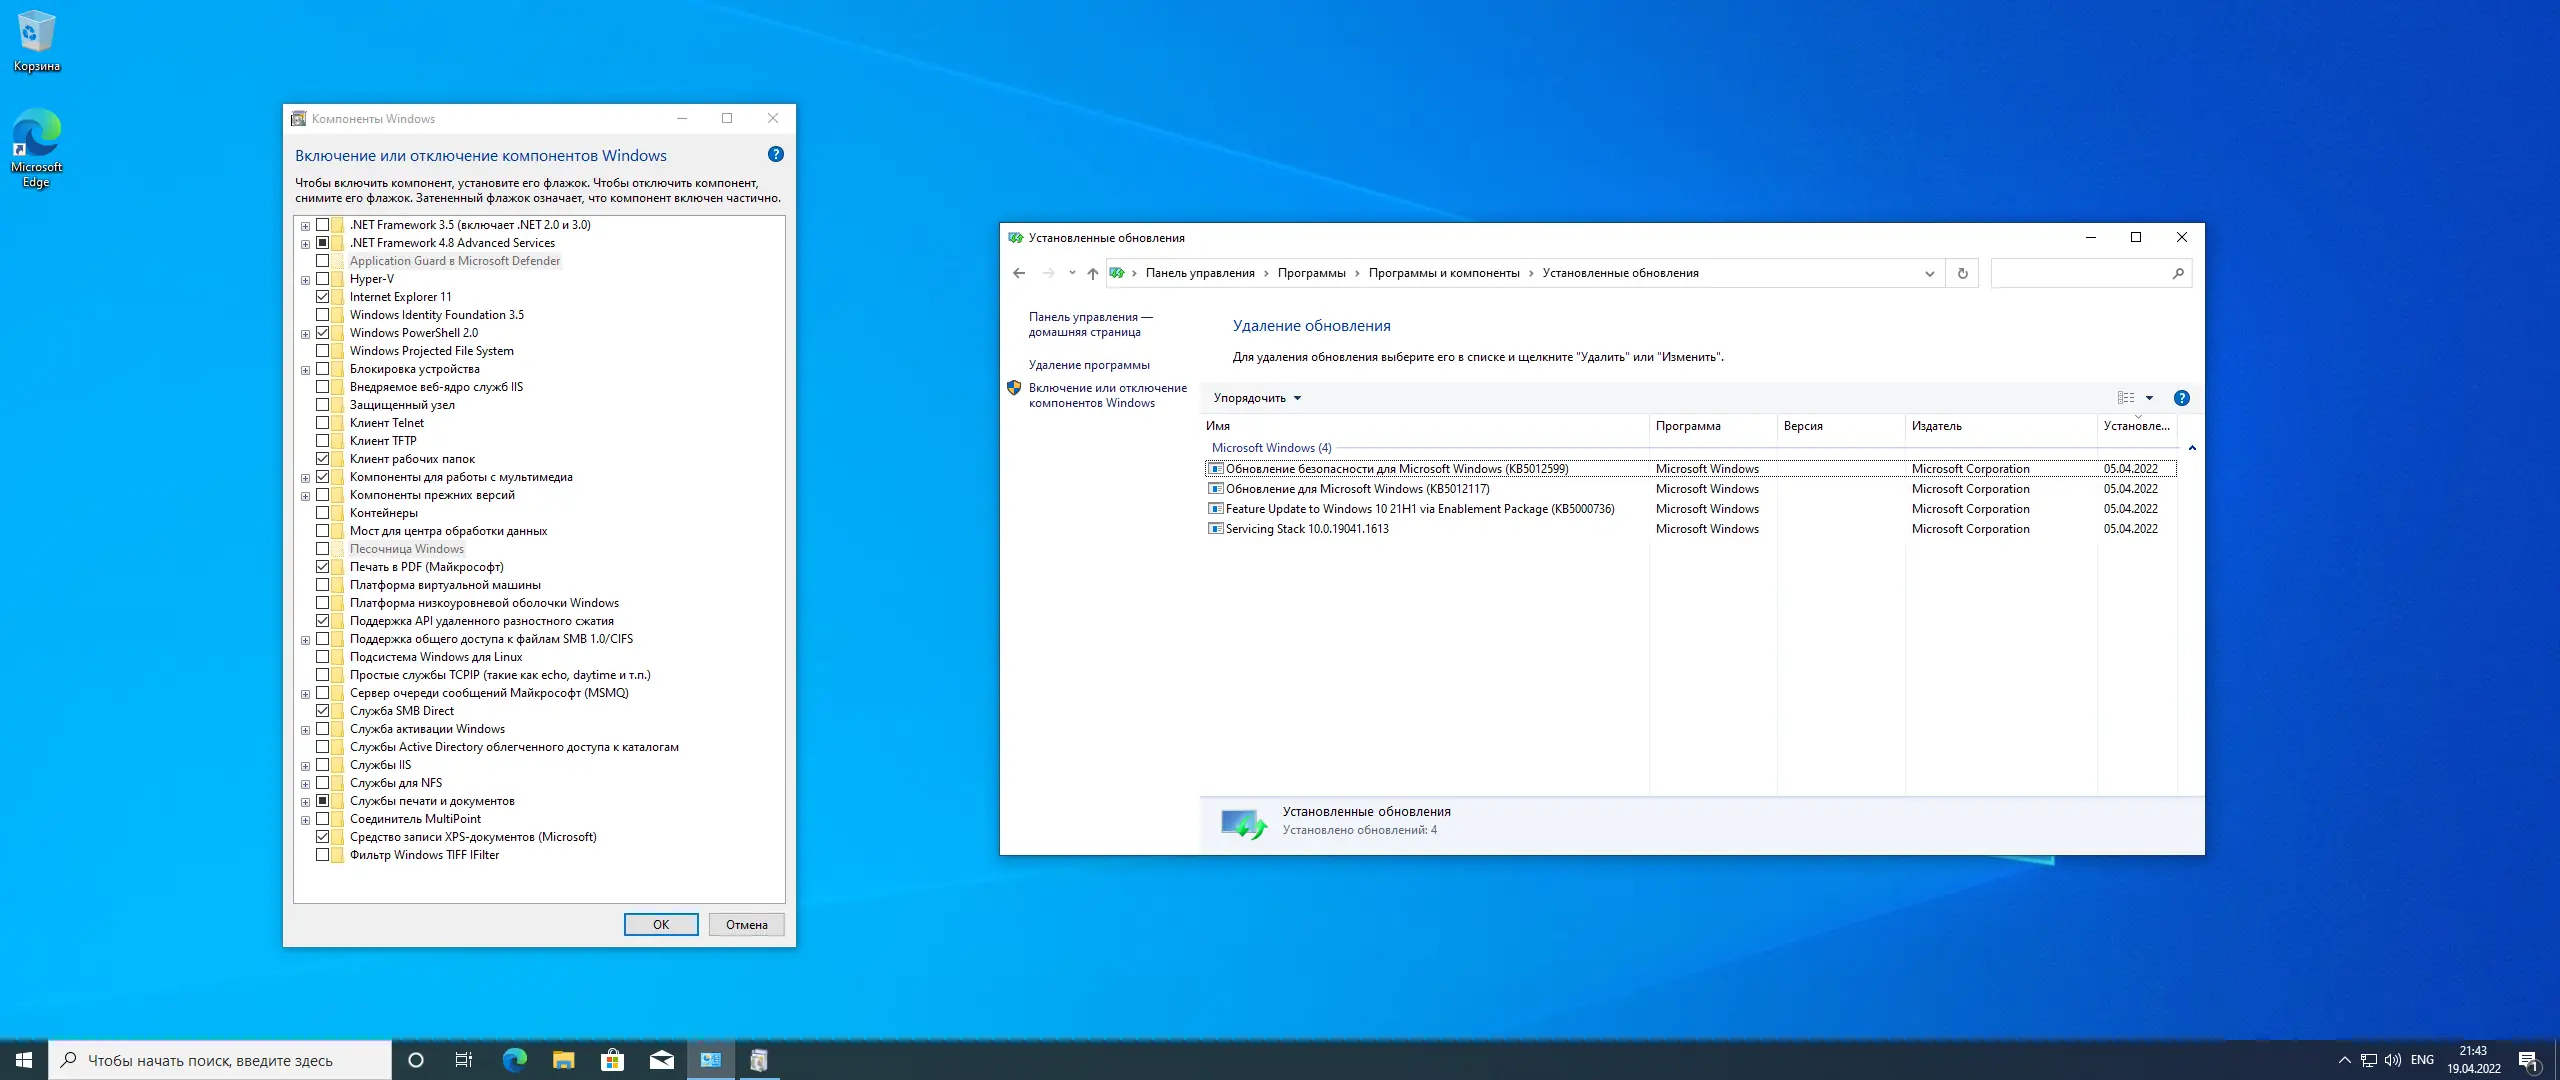Open the Удаление программы link
2560x1080 pixels.
pyautogui.click(x=1088, y=365)
